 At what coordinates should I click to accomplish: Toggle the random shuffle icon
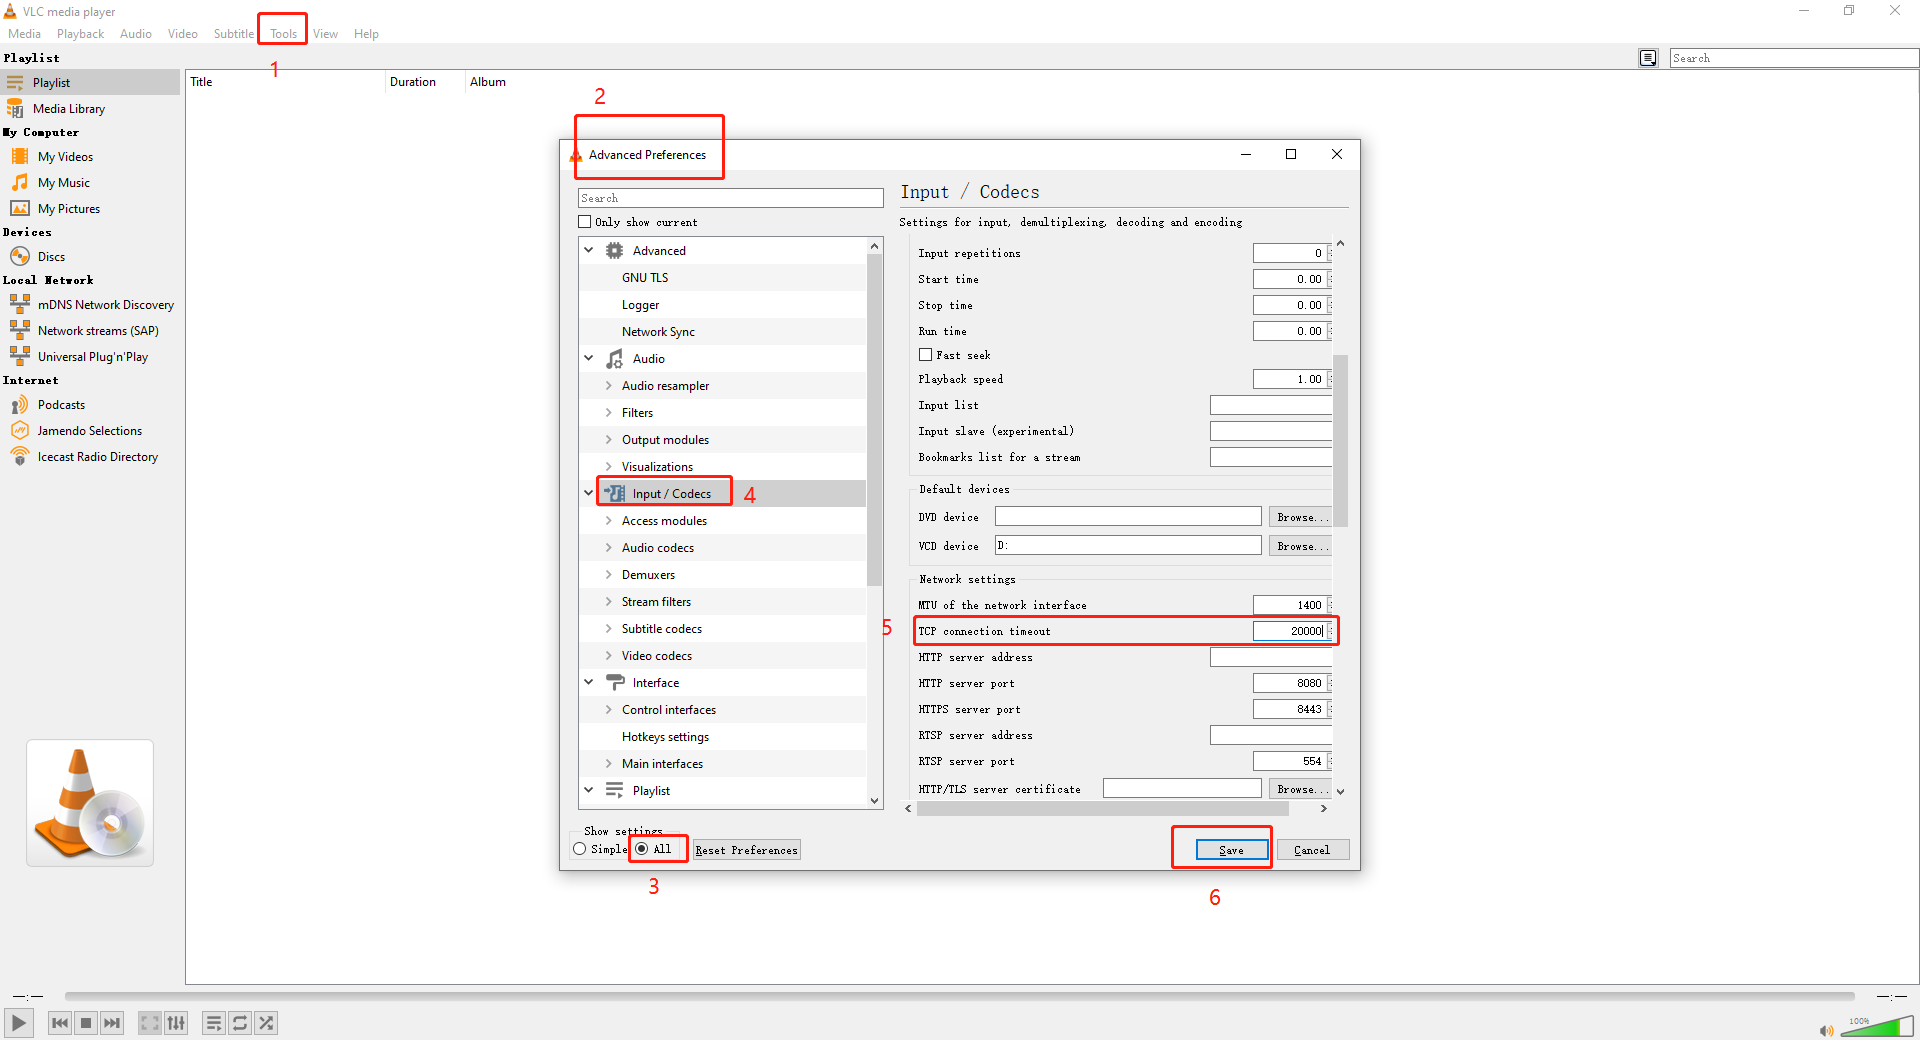[266, 1022]
